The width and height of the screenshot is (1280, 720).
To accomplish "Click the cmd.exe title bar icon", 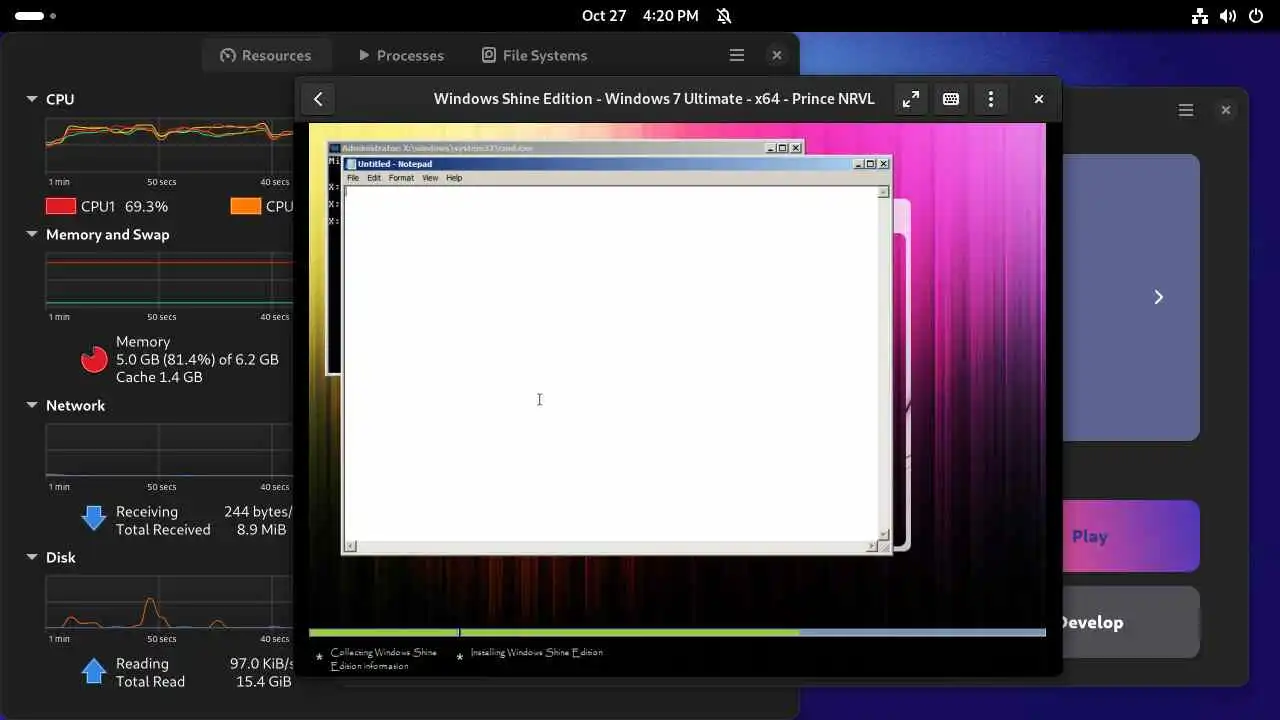I will point(335,148).
